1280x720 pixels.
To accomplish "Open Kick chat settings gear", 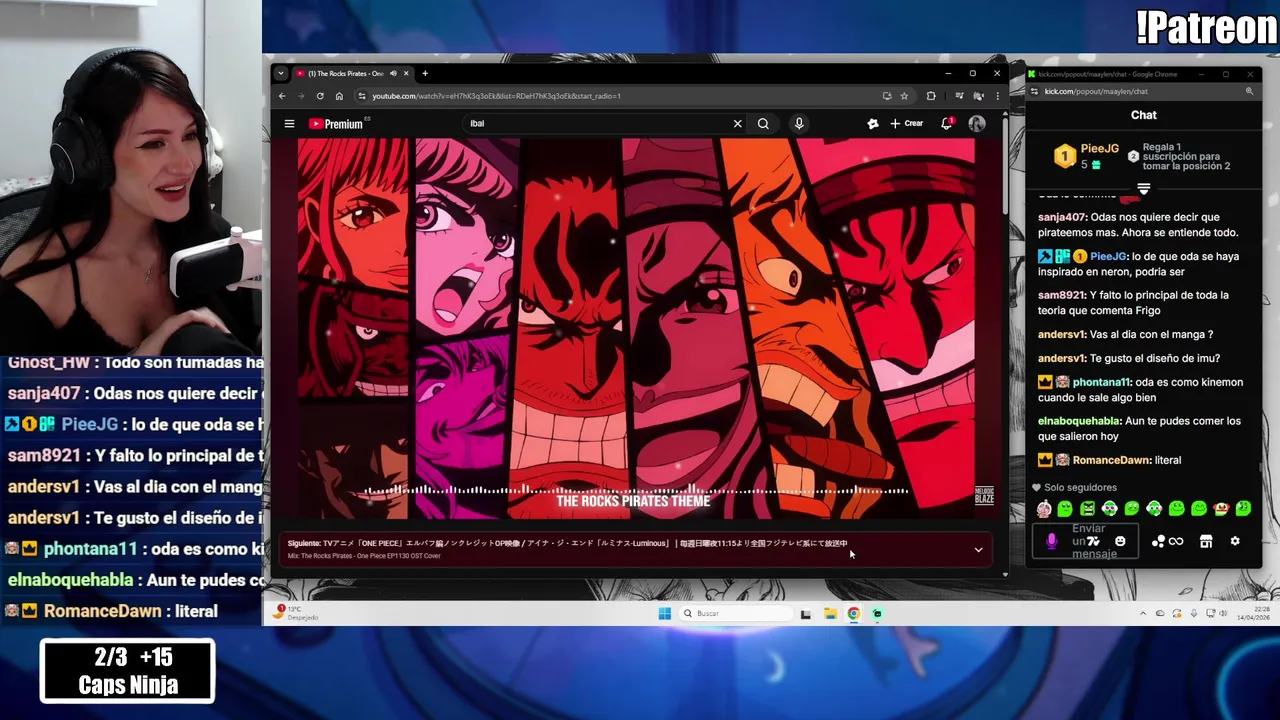I will pyautogui.click(x=1235, y=541).
